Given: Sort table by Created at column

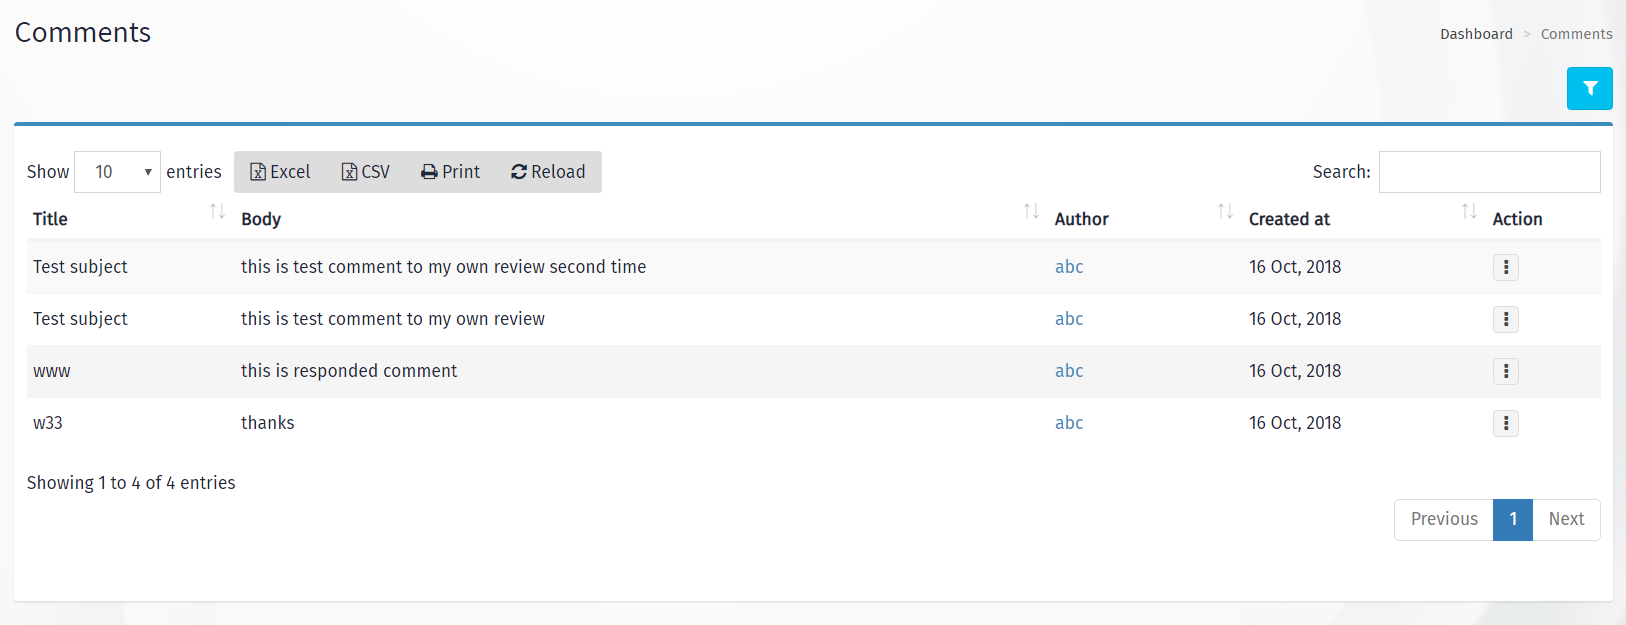Looking at the screenshot, I should click(x=1364, y=219).
